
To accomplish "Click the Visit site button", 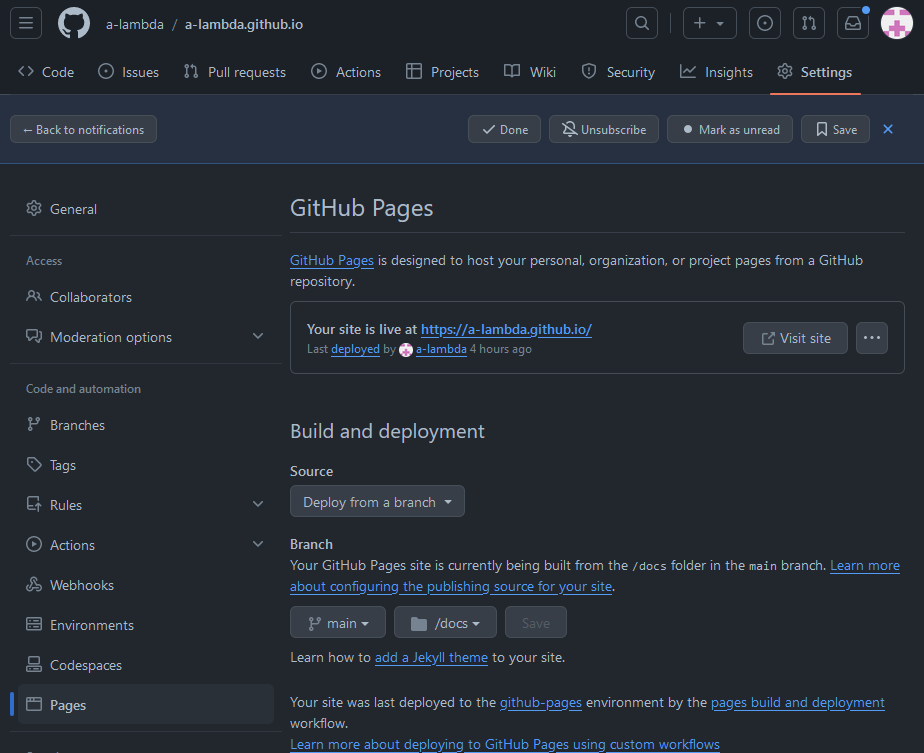I will 795,338.
